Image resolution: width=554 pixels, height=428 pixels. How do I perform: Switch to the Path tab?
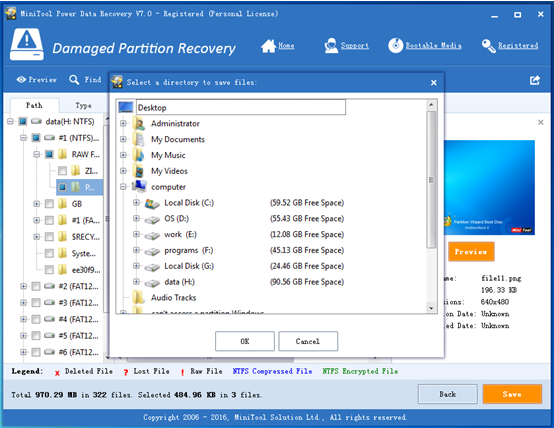pyautogui.click(x=34, y=105)
